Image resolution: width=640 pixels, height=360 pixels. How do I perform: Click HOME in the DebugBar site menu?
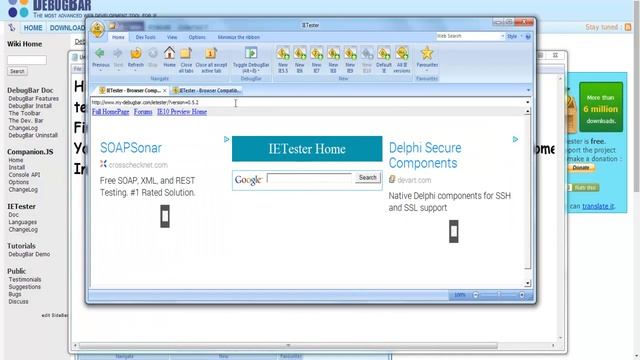point(33,28)
